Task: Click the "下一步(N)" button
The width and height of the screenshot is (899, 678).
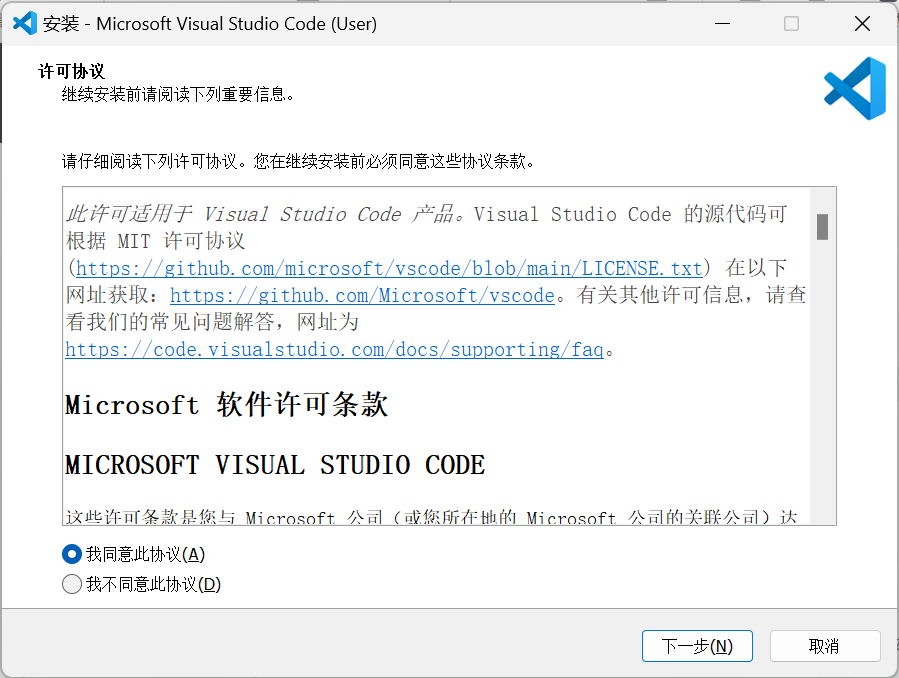Action: [x=697, y=646]
